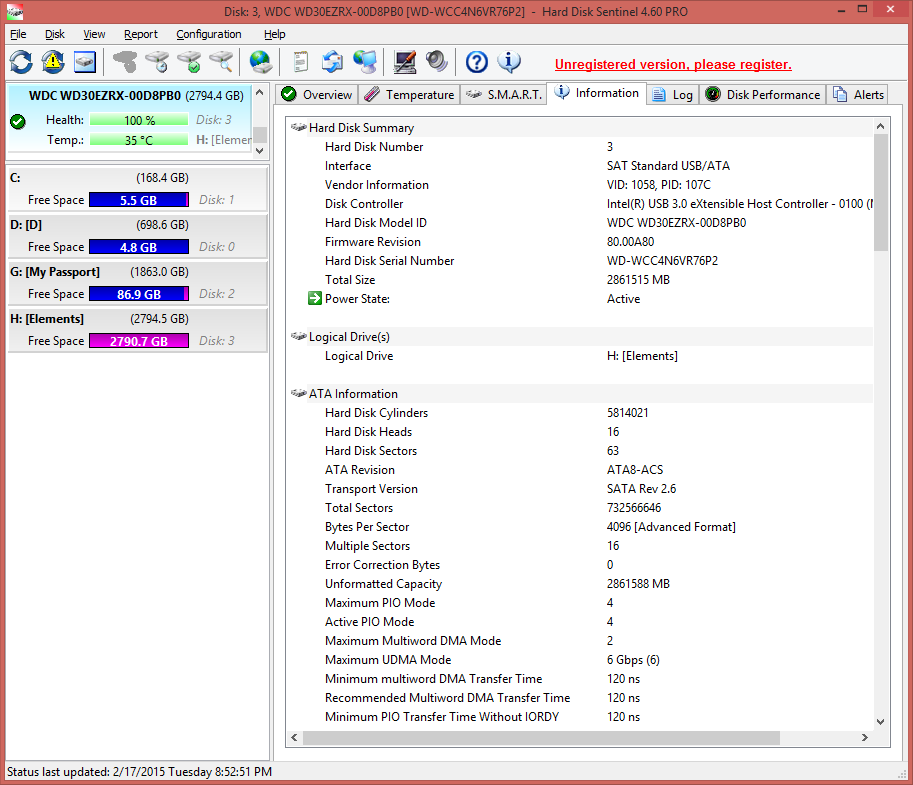Switch to the Log tab
This screenshot has height=785, width=913.
[672, 94]
